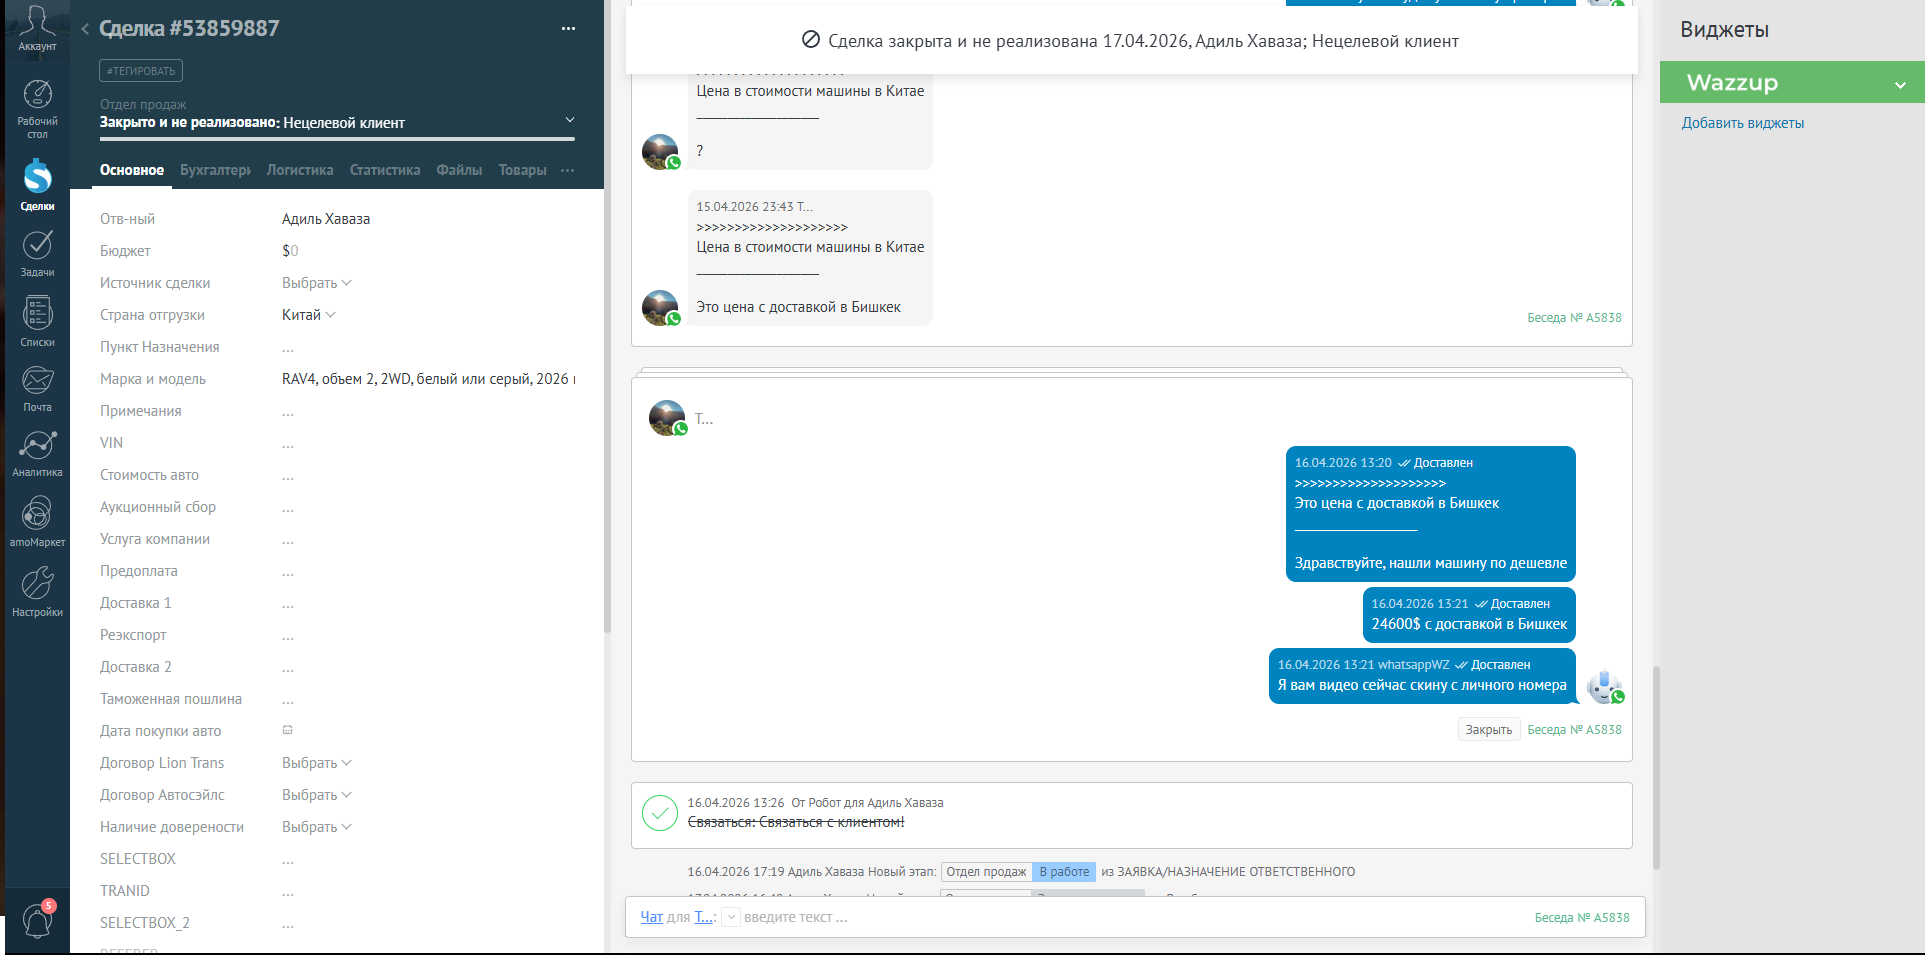Click the closed-deal notification banner
This screenshot has height=955, width=1925.
point(1131,41)
